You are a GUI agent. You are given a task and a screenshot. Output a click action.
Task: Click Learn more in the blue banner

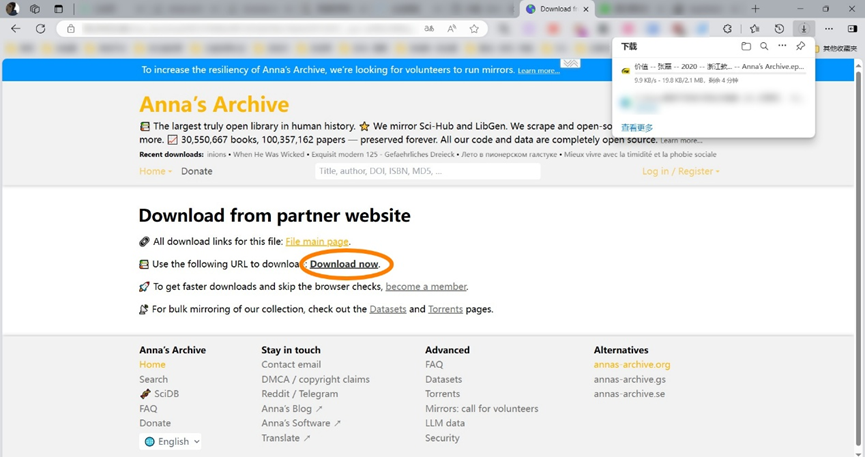point(538,71)
